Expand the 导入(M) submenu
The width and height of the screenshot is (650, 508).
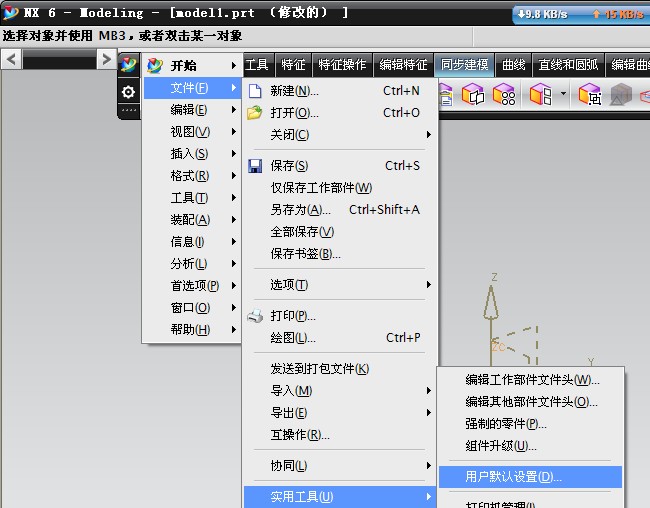340,391
